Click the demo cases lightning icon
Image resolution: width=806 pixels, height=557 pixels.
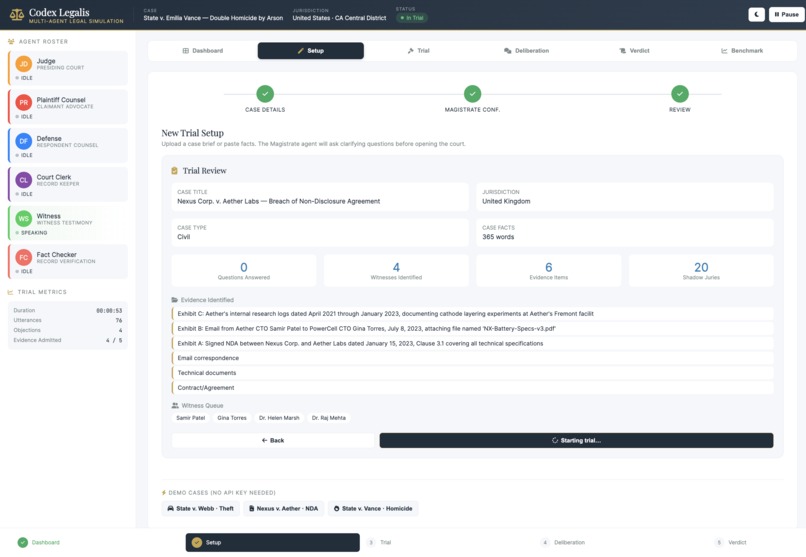tap(164, 493)
